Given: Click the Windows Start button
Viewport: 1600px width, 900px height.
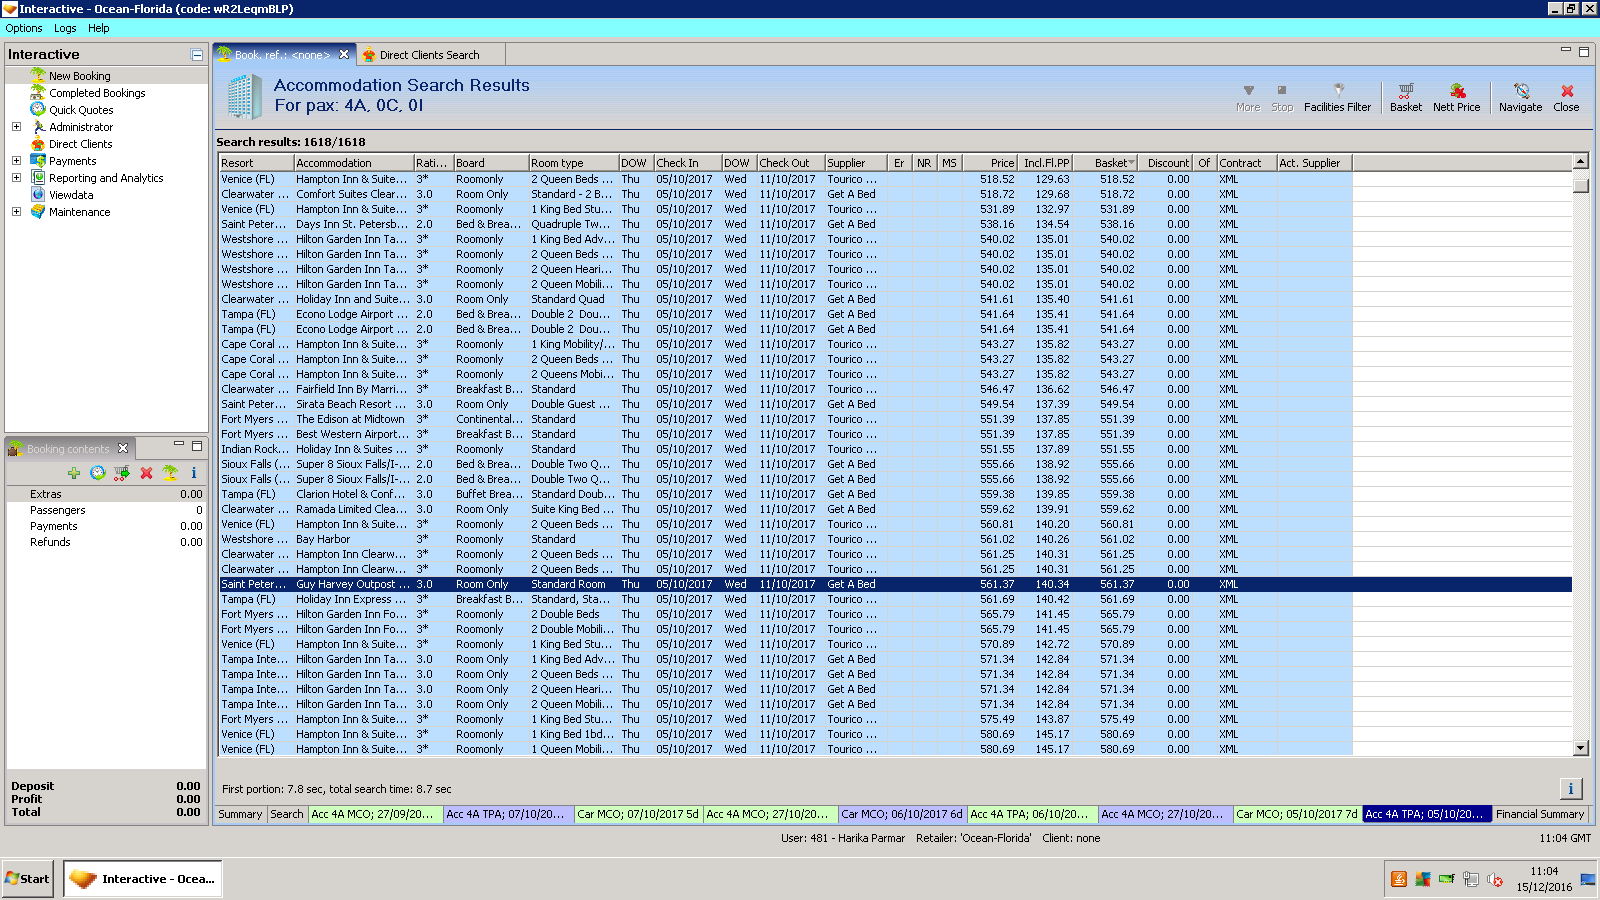Looking at the screenshot, I should [x=28, y=879].
